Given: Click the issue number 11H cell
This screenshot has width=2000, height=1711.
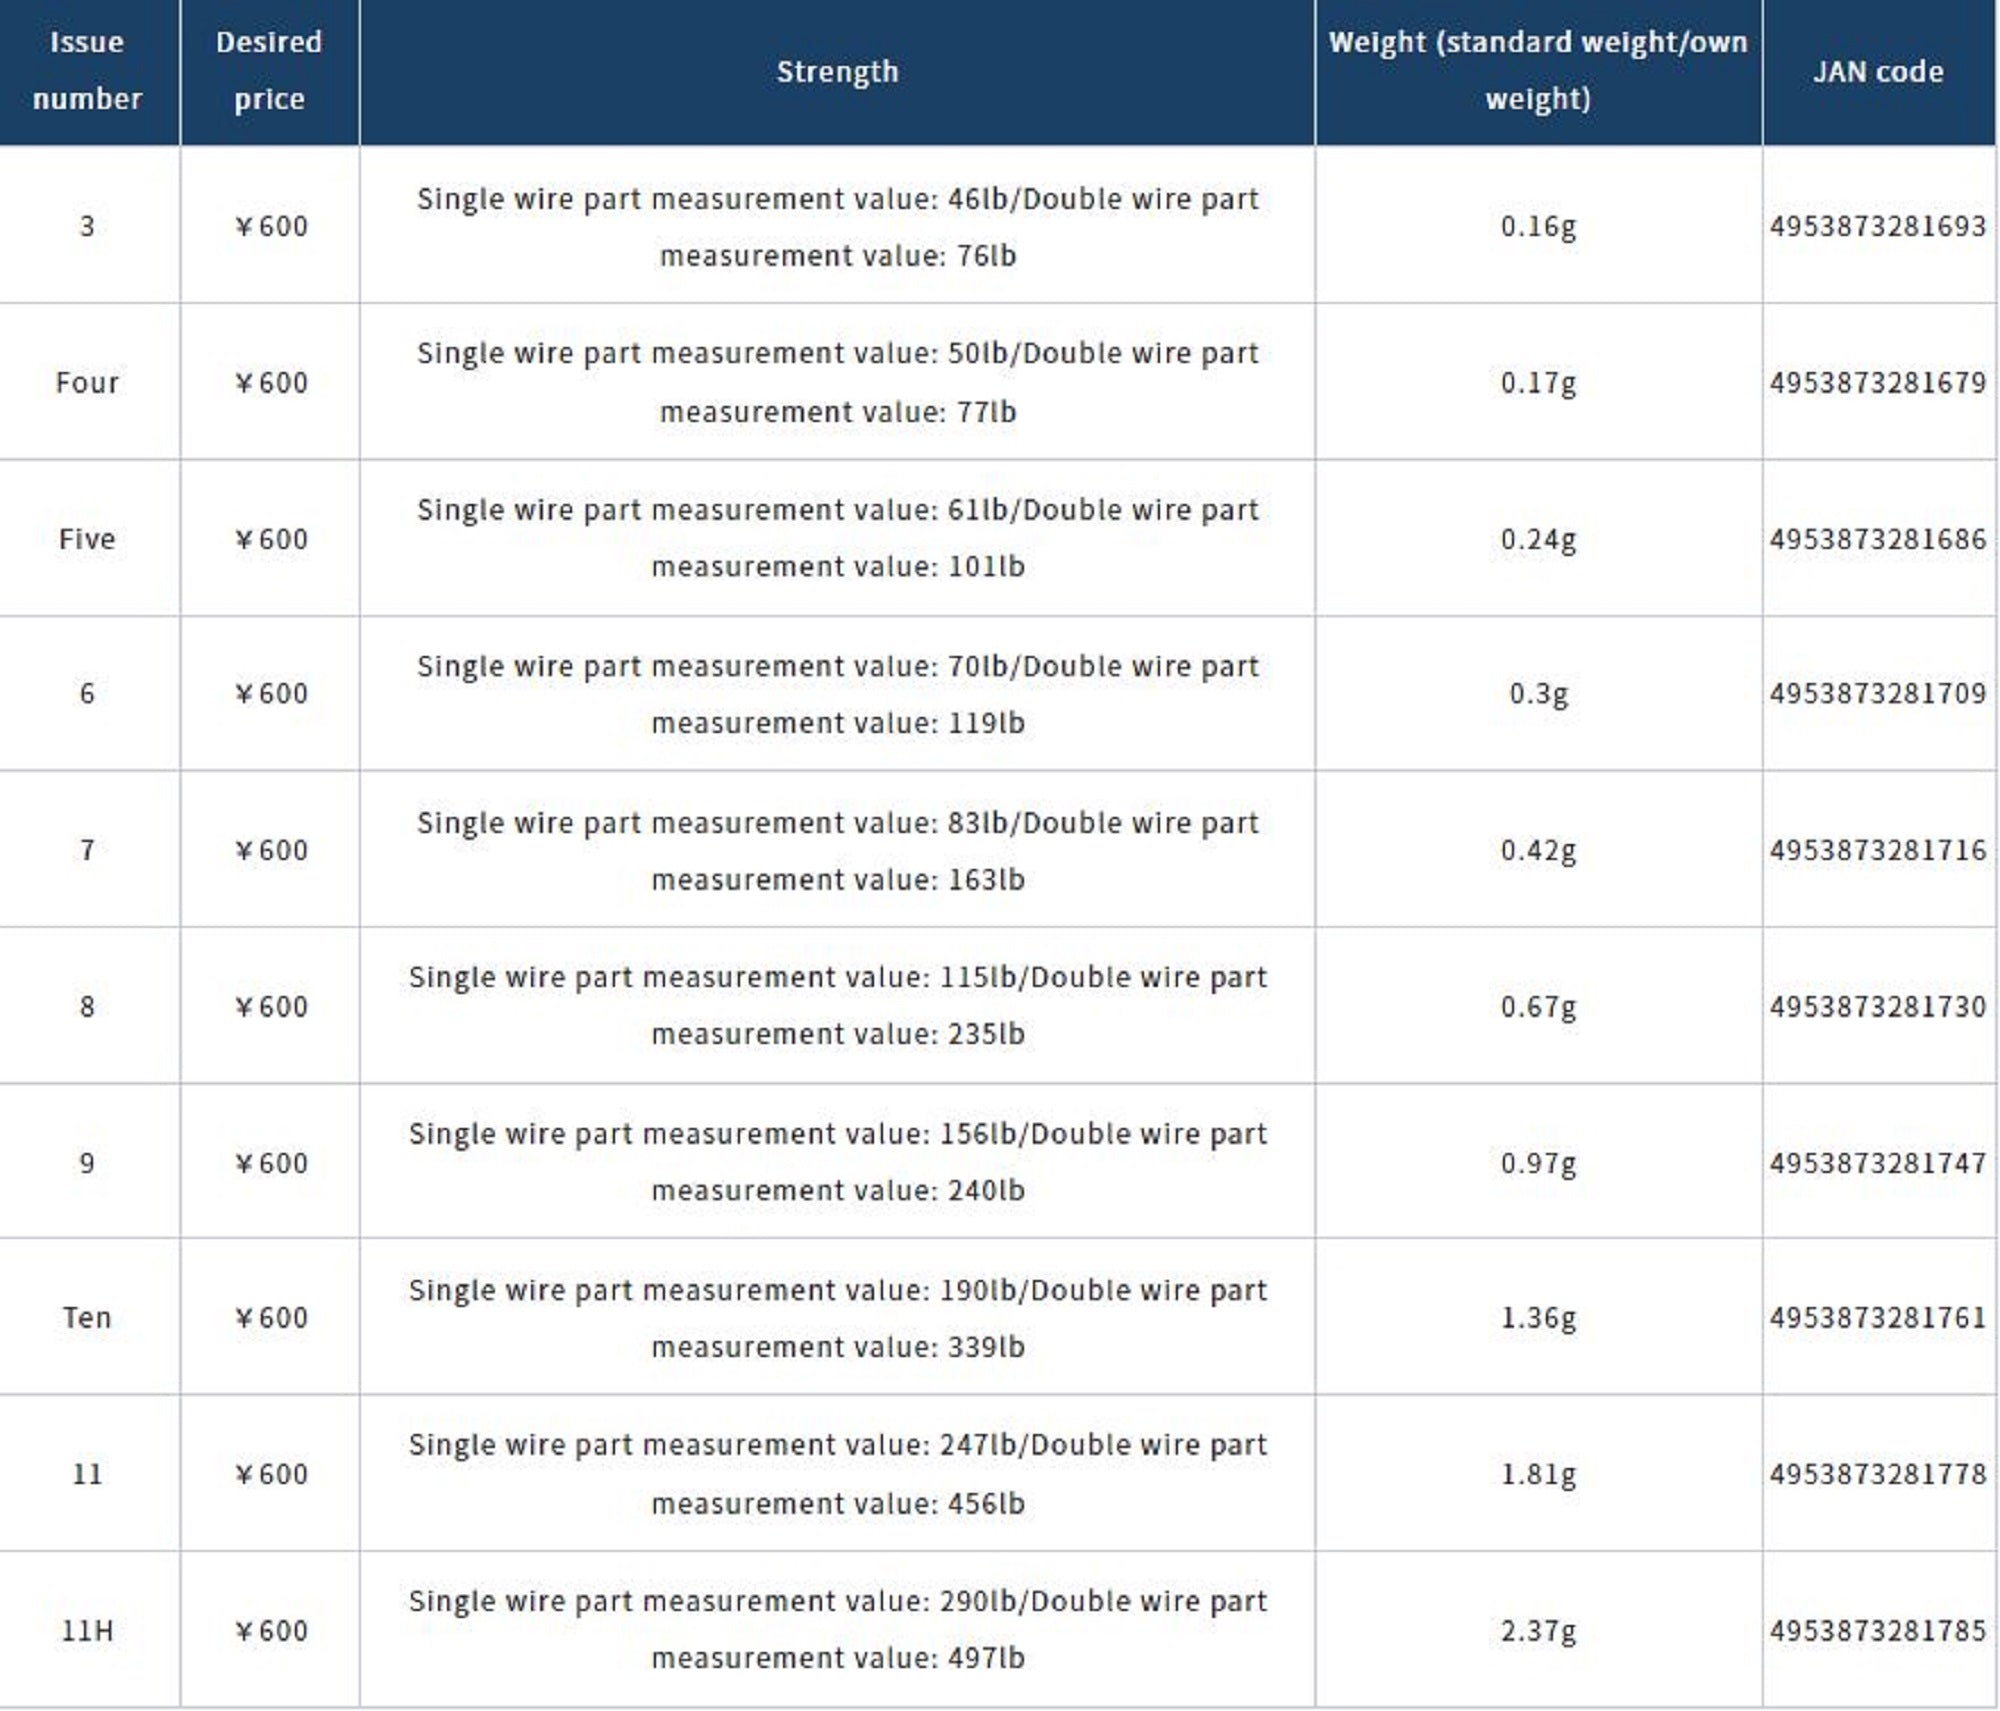Looking at the screenshot, I should pos(87,1631).
